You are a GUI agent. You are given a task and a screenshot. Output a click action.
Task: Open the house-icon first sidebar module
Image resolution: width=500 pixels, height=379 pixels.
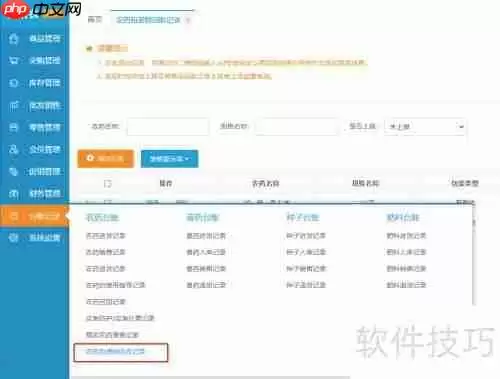(34, 39)
